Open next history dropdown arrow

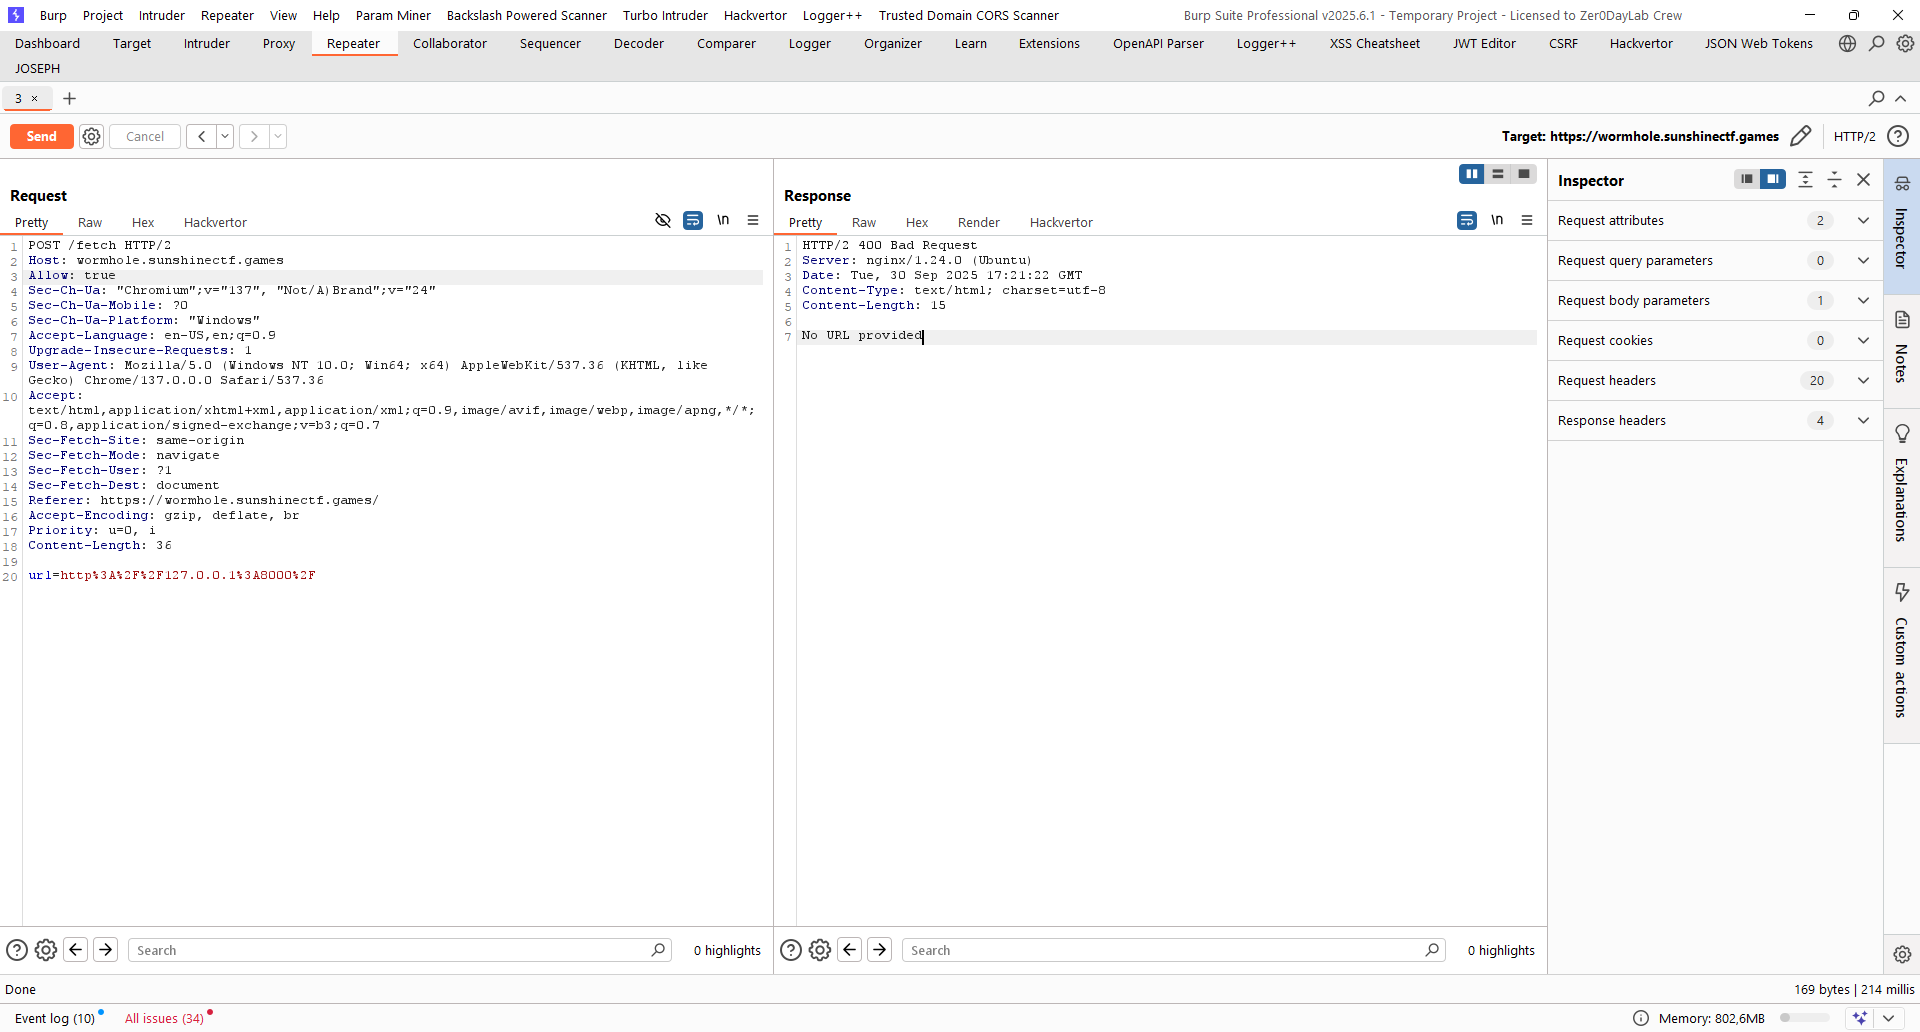278,137
